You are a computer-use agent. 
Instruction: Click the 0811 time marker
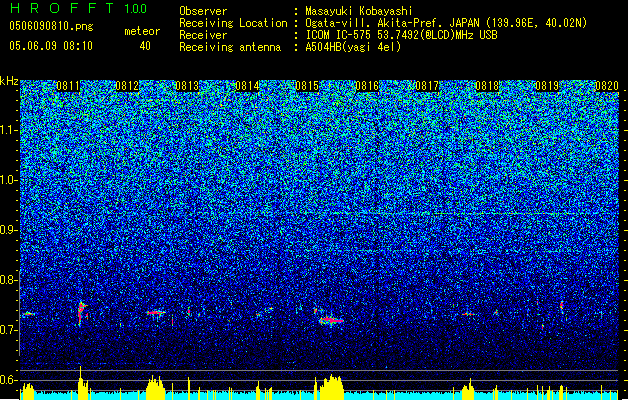click(68, 86)
